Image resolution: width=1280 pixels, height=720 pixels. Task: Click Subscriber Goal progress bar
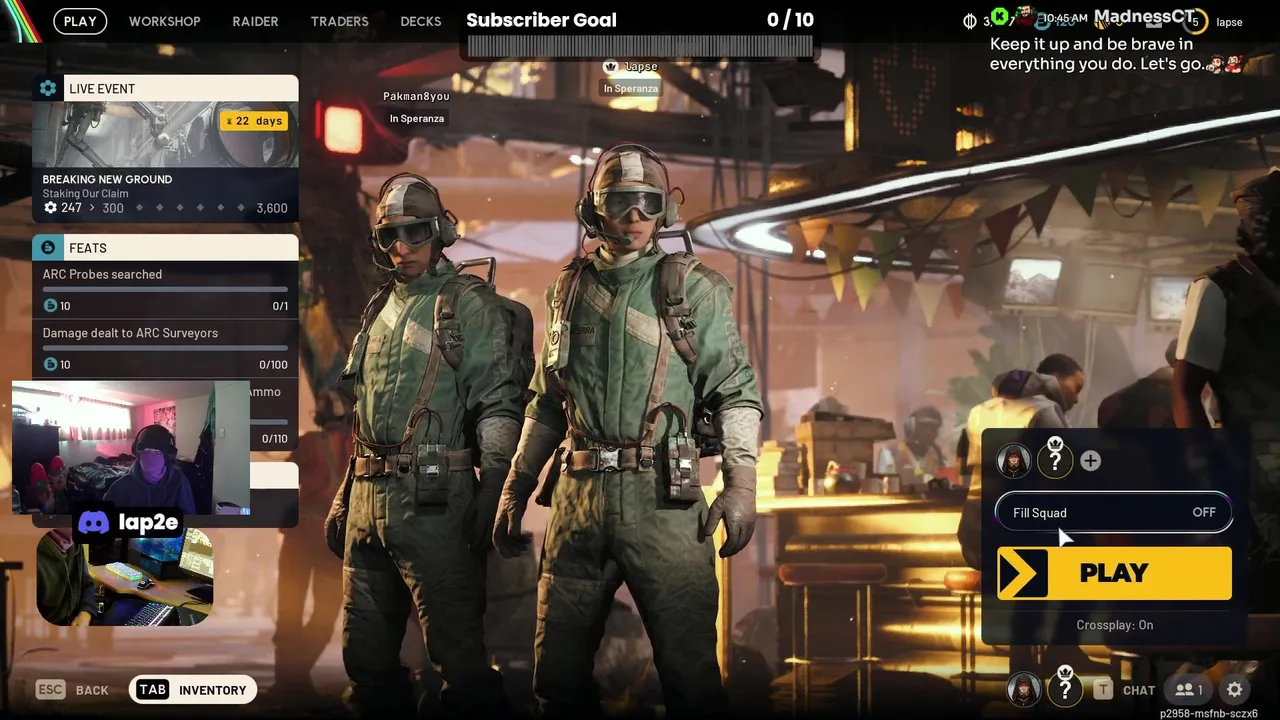click(640, 47)
